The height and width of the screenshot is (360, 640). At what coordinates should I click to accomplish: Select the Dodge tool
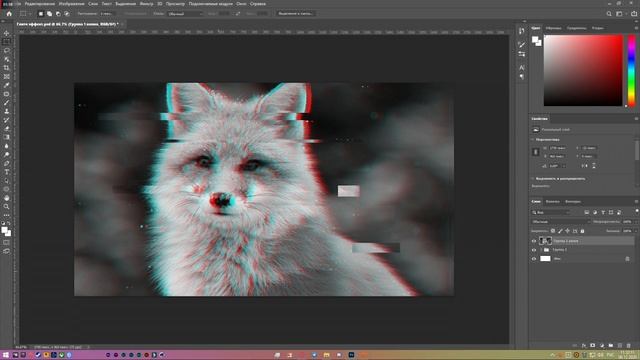pos(7,155)
